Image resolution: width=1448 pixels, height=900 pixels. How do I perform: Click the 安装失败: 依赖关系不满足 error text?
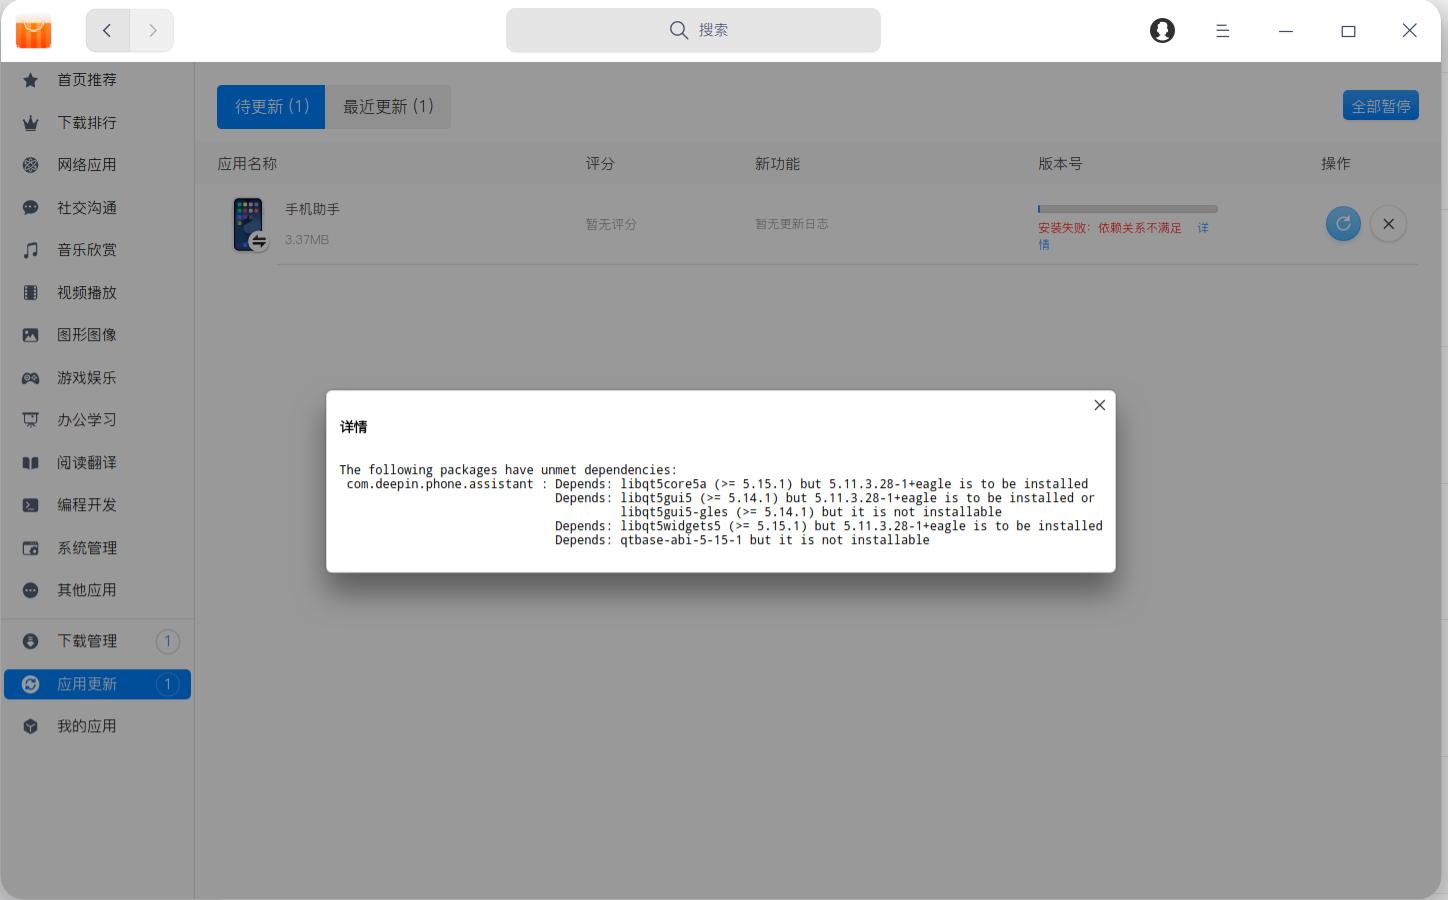pos(1110,228)
